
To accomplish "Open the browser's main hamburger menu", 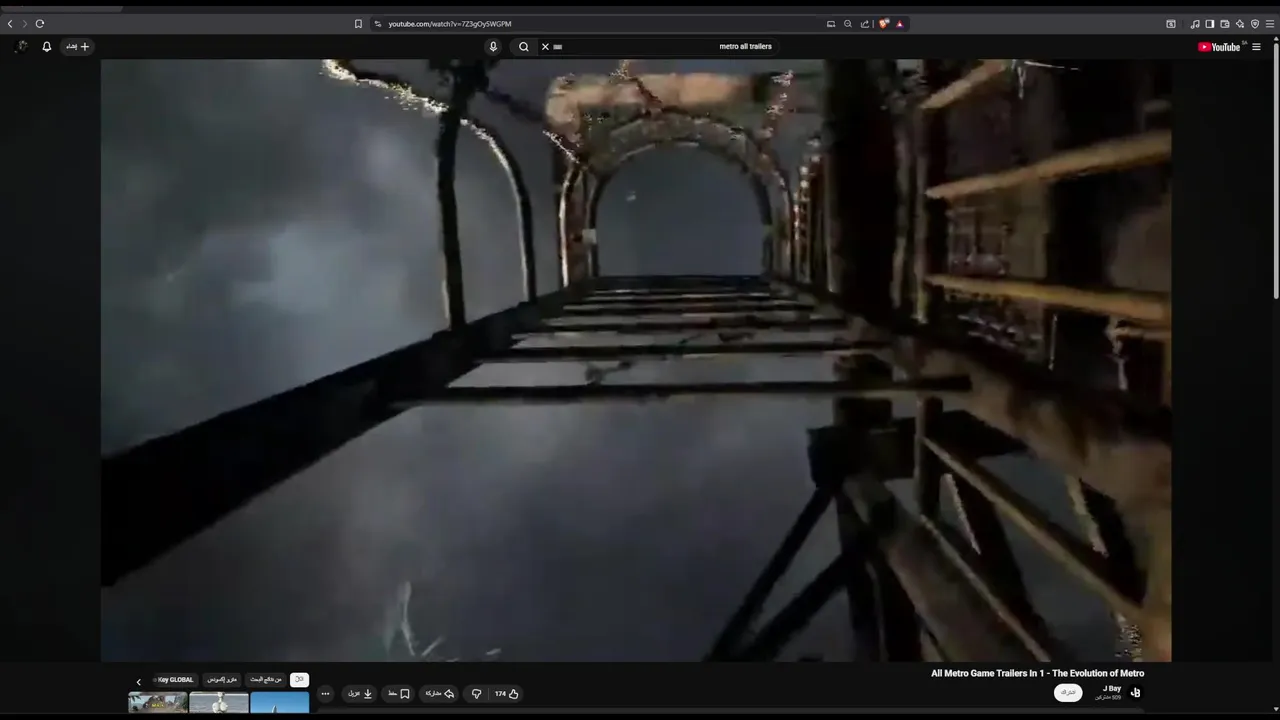I will 1270,24.
